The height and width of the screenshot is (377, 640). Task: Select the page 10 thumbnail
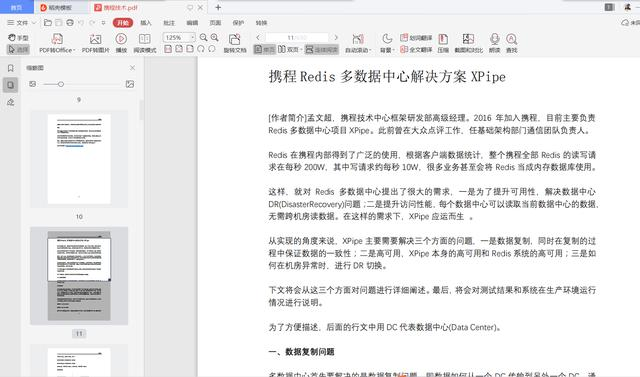[79, 159]
